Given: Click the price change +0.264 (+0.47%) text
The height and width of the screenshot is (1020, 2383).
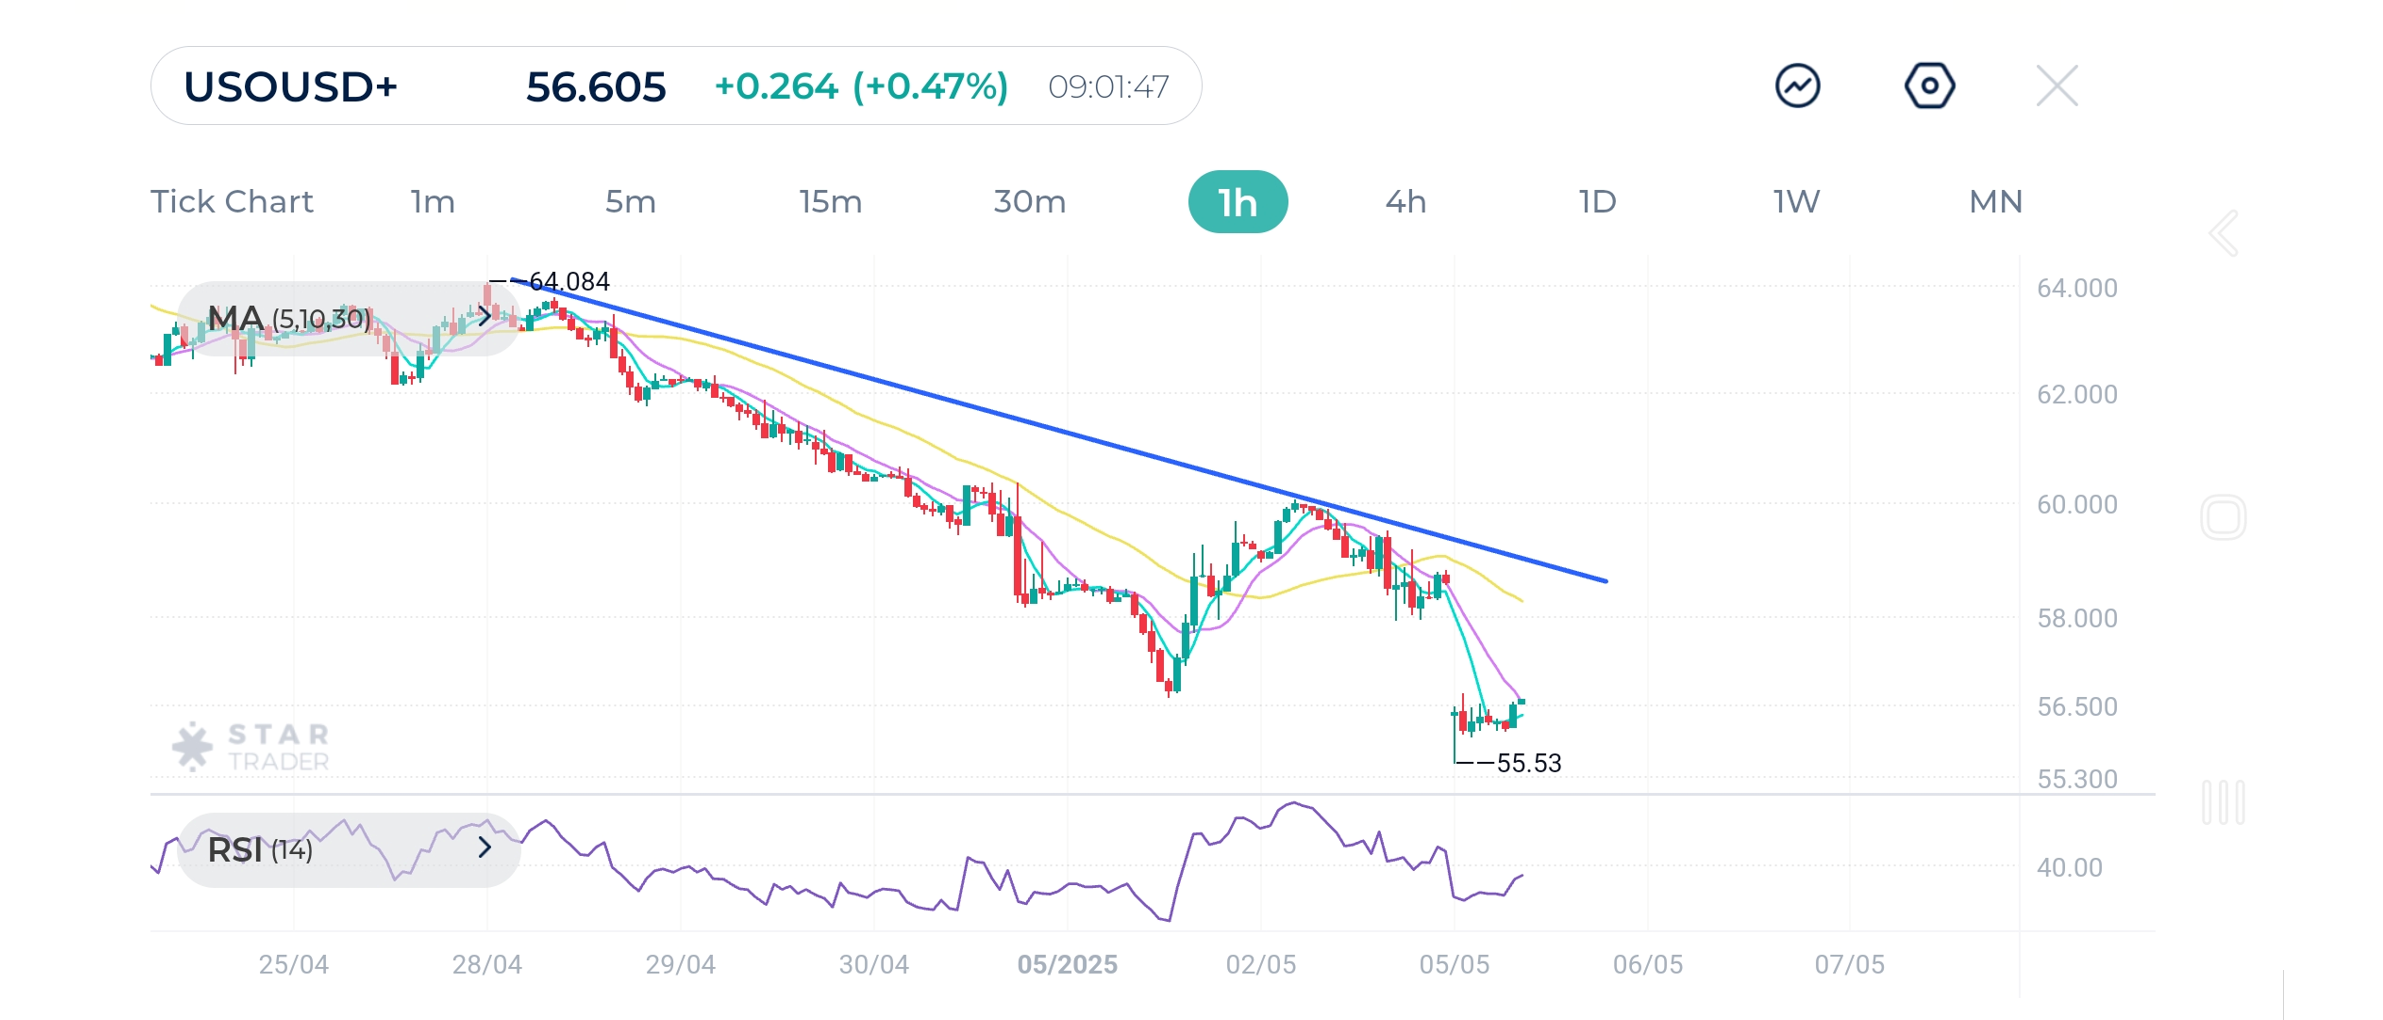Looking at the screenshot, I should [x=861, y=86].
